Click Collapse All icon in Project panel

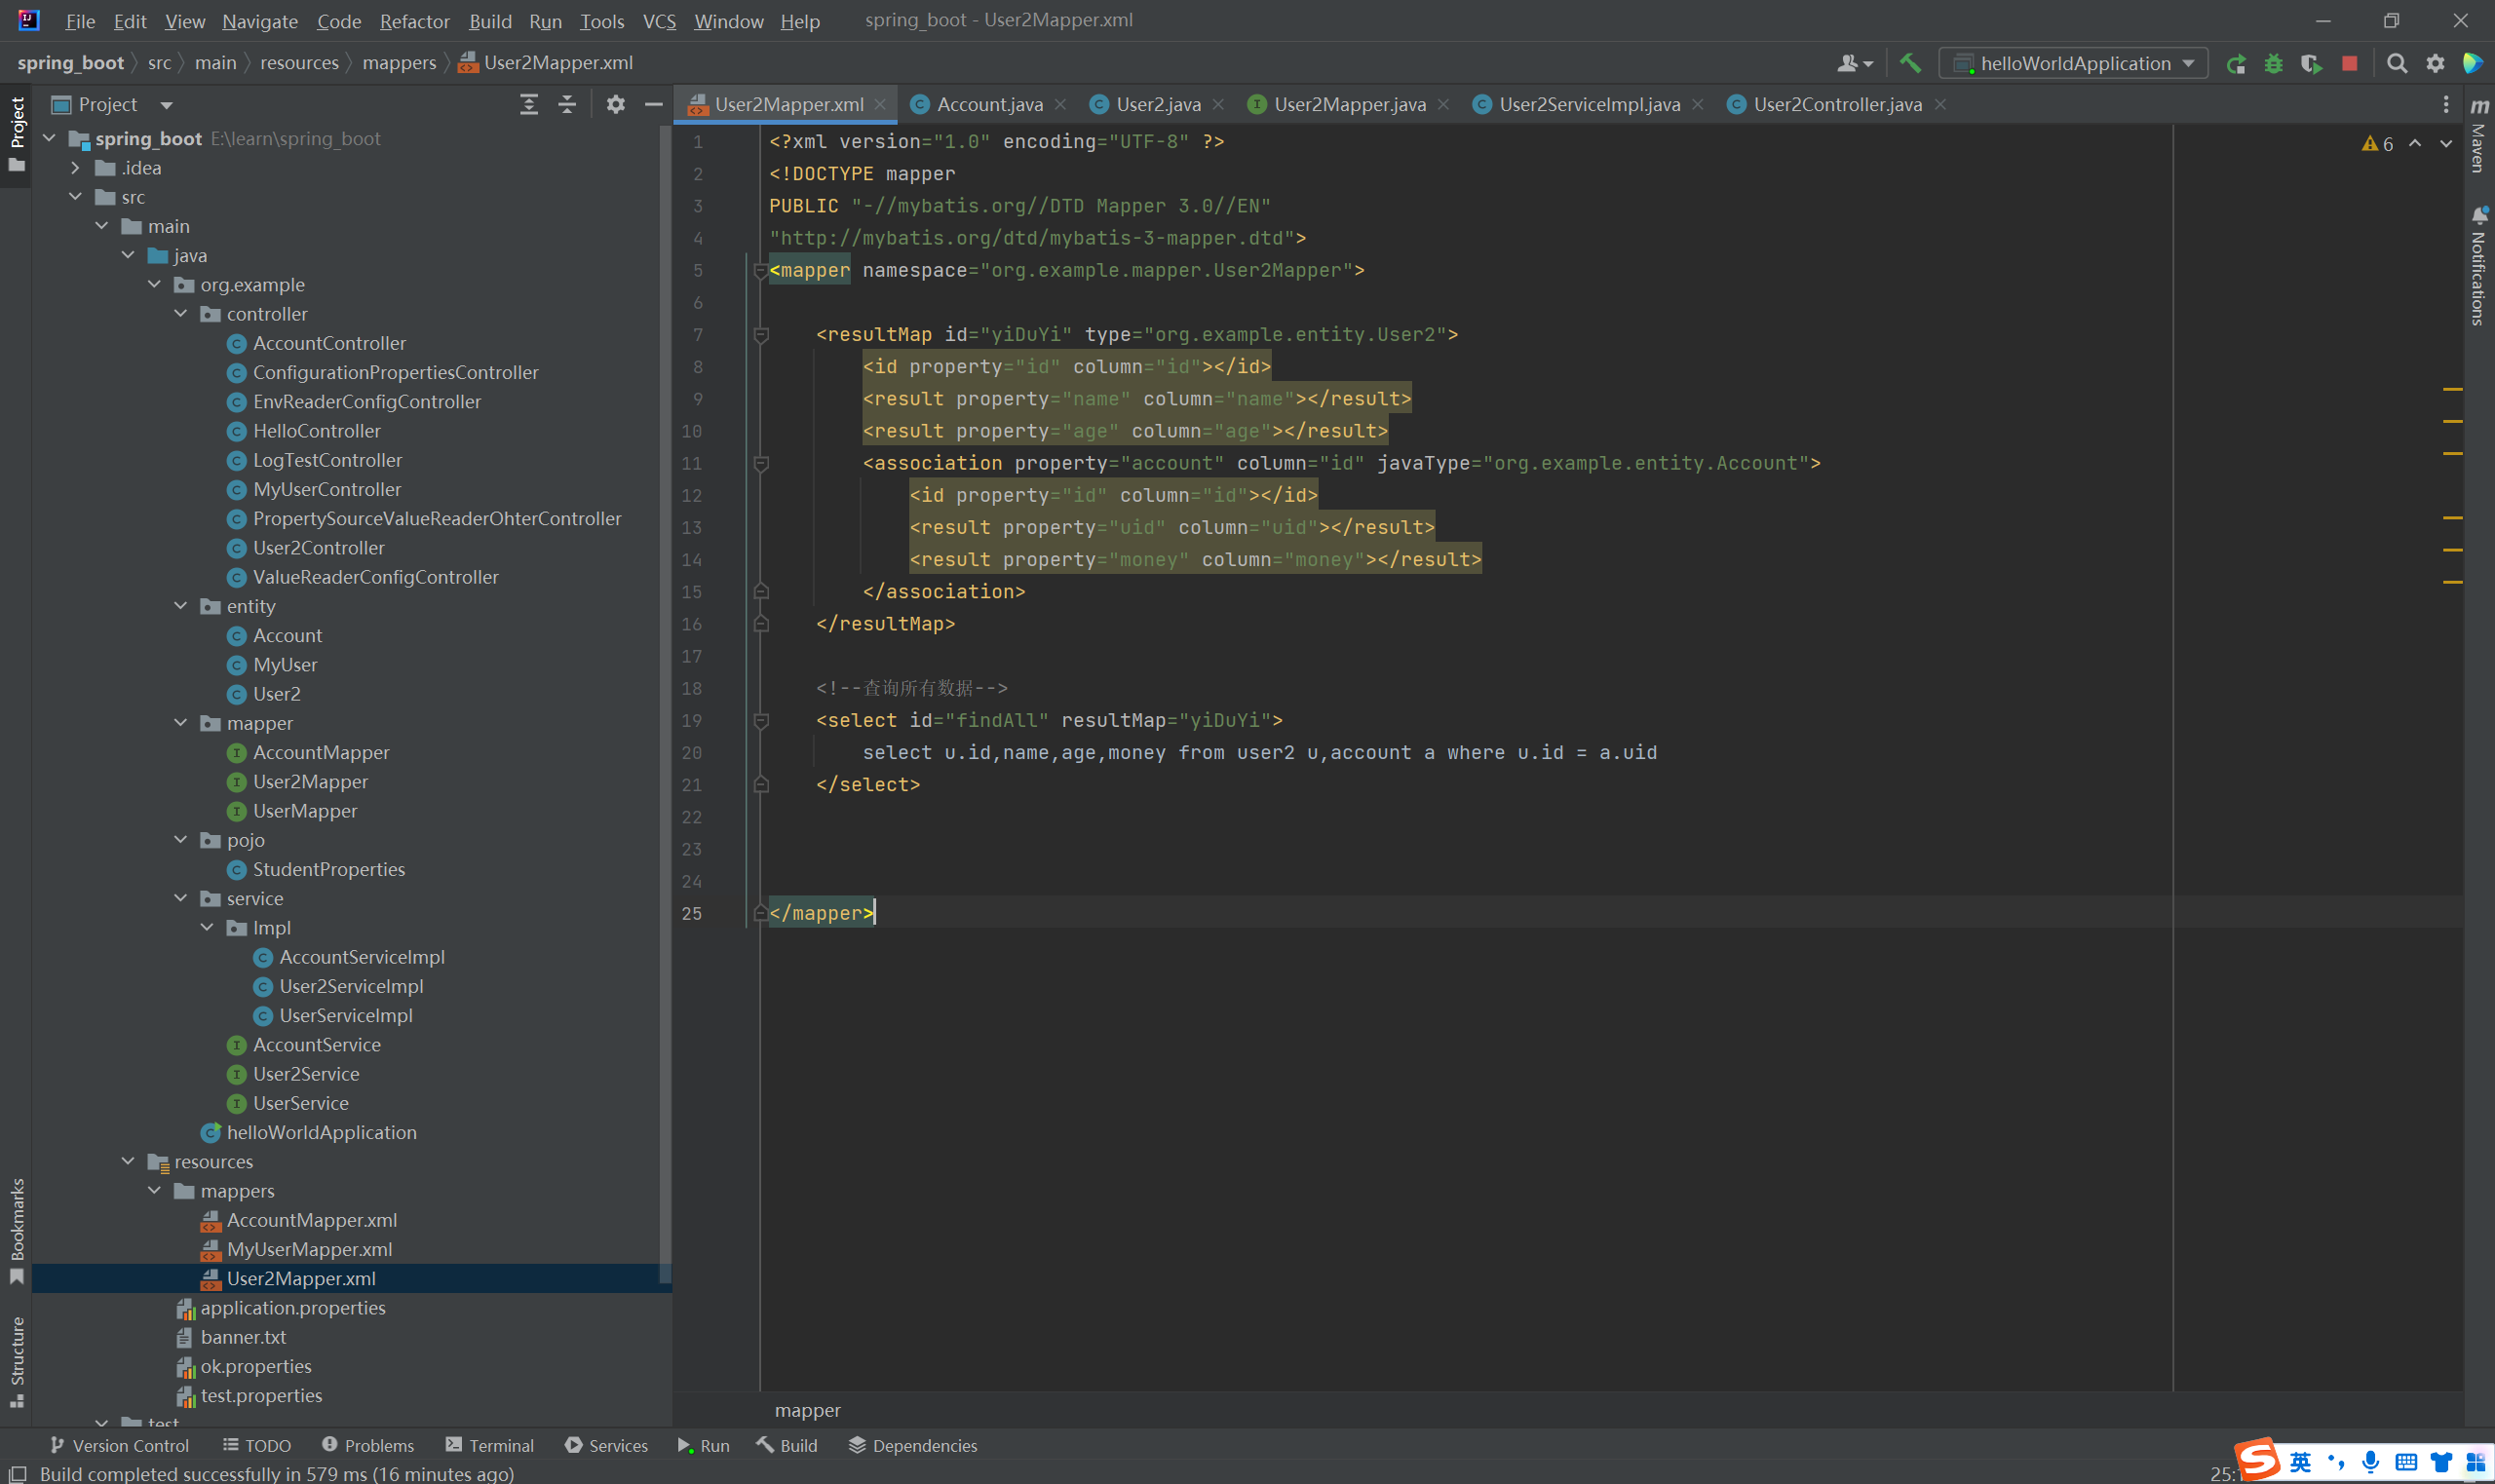tap(567, 104)
